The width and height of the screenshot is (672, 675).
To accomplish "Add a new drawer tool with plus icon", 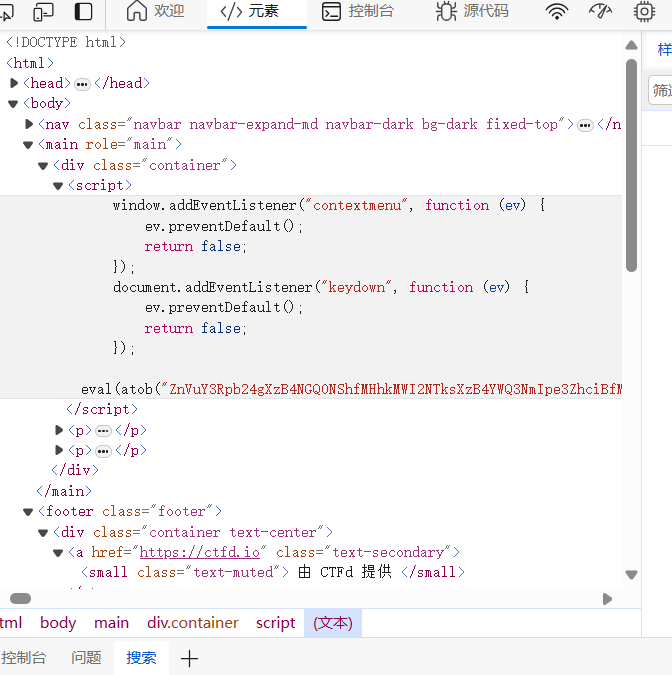I will coord(189,658).
